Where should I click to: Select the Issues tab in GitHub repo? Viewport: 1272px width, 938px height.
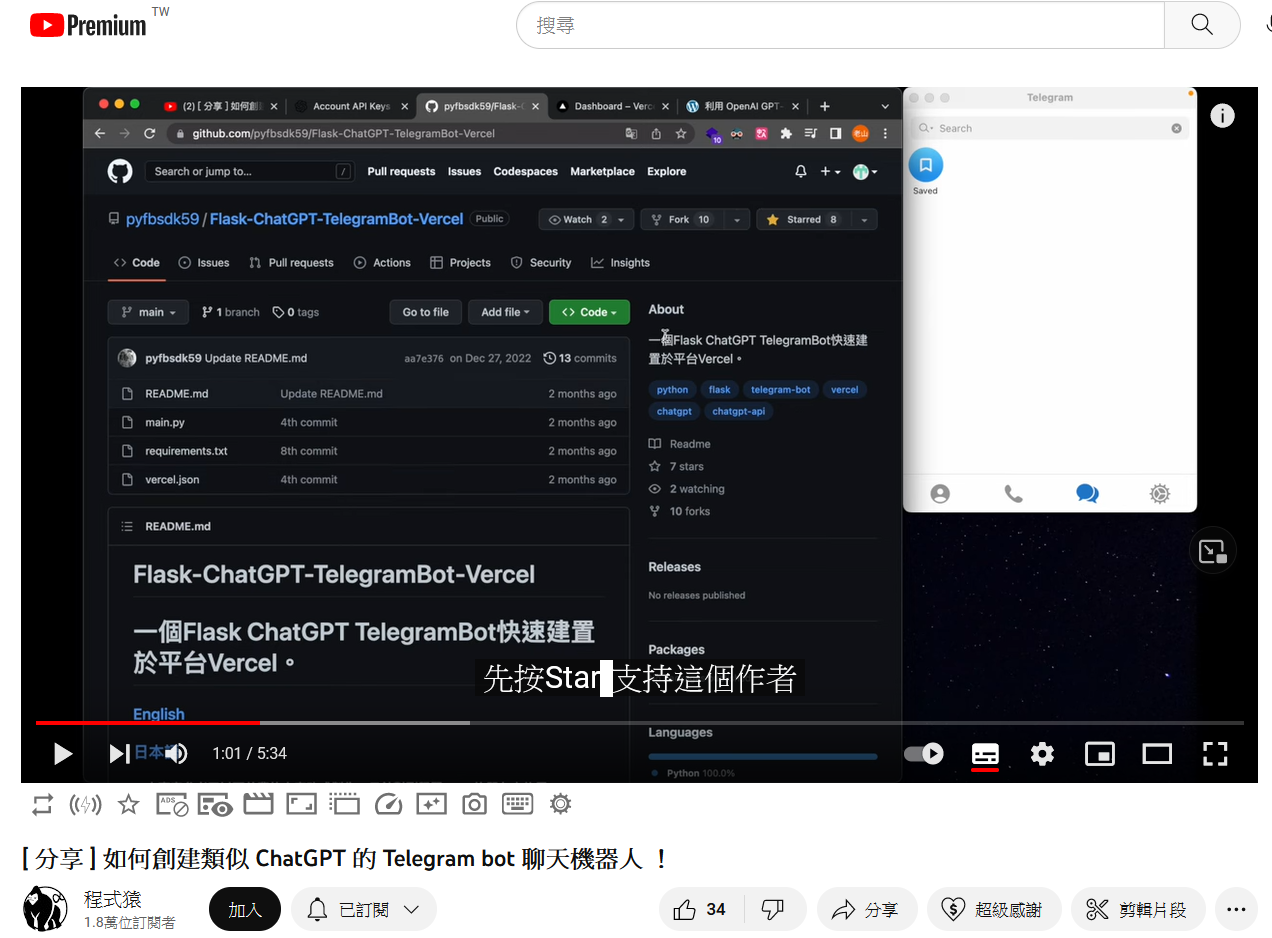(204, 263)
